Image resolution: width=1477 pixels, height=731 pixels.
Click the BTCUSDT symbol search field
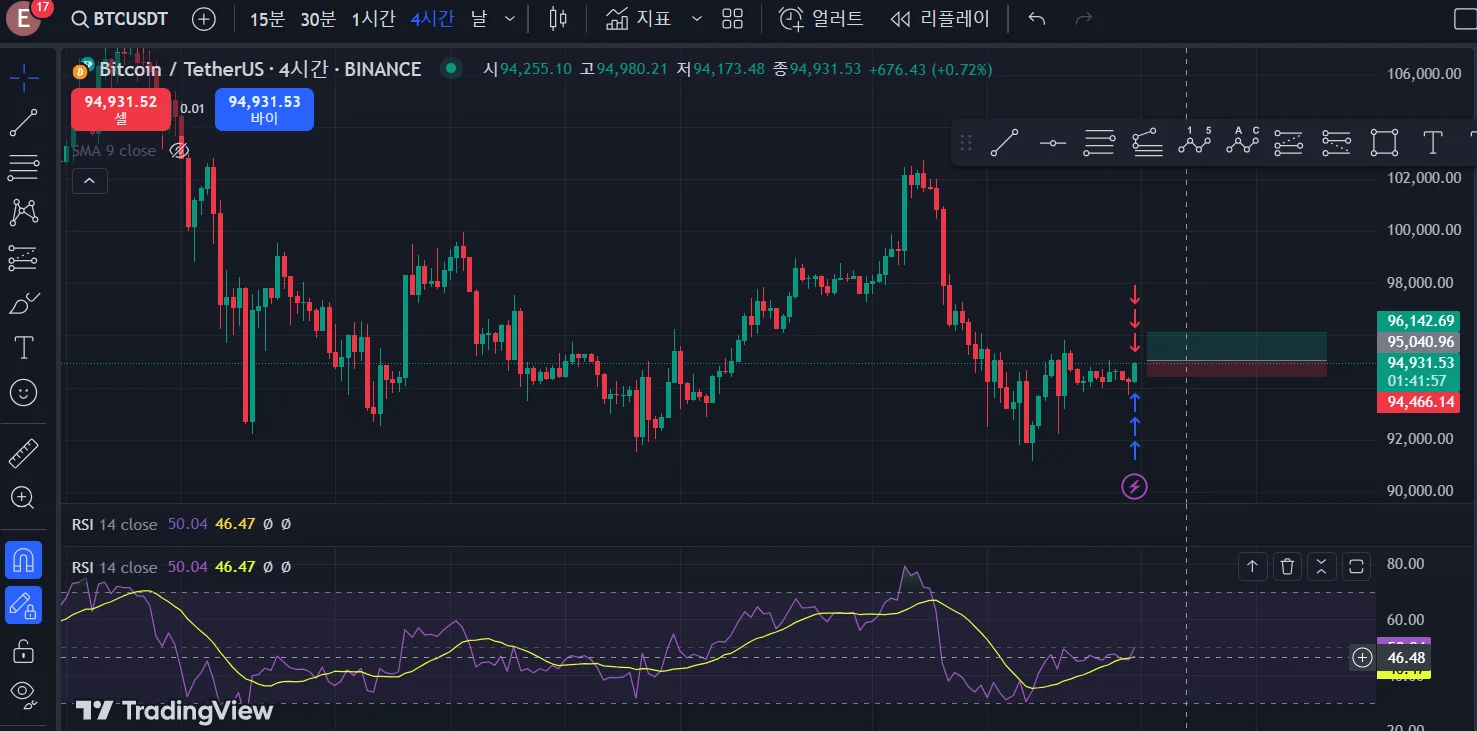click(120, 19)
